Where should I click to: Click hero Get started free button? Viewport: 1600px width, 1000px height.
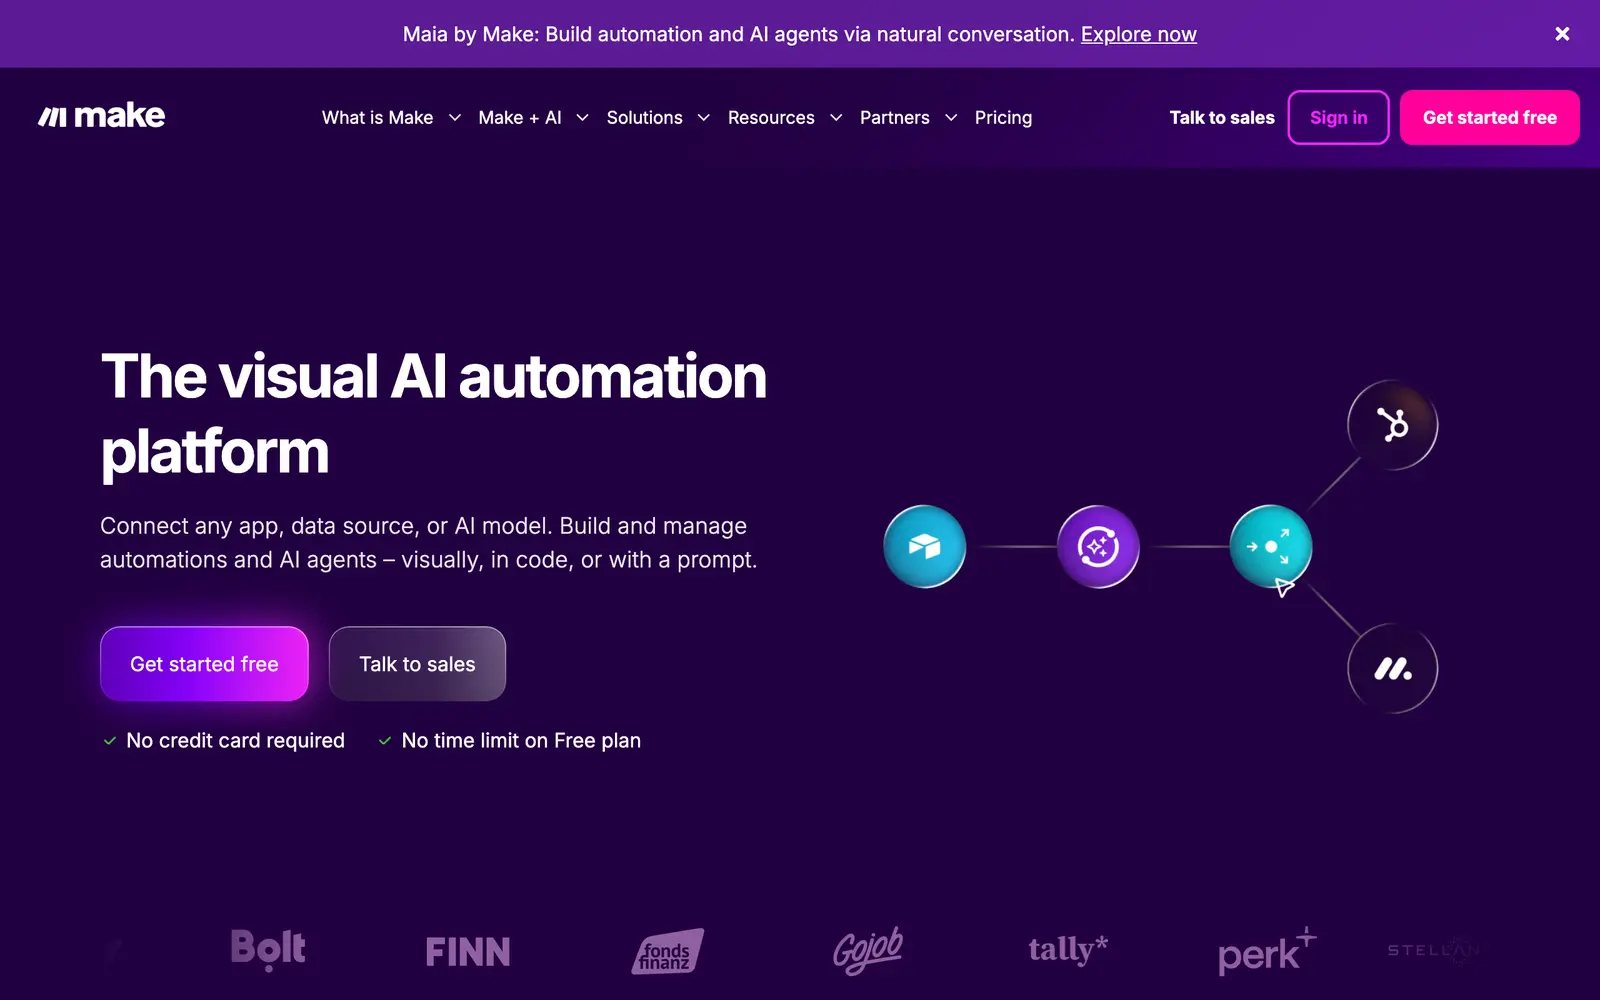click(204, 664)
